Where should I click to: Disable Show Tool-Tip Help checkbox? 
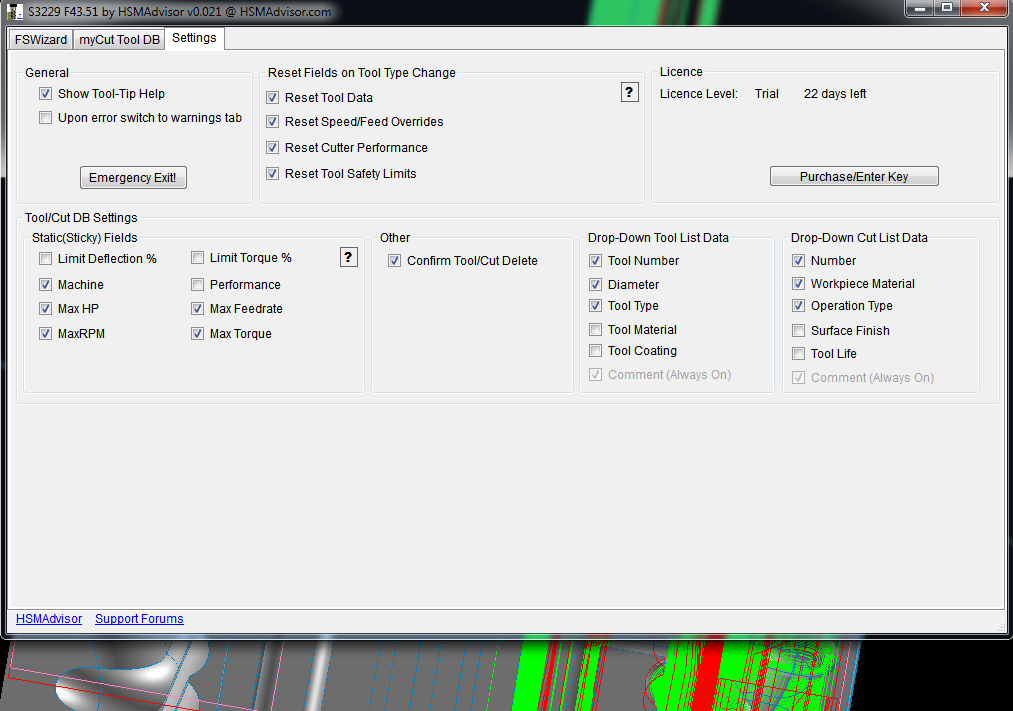[45, 94]
